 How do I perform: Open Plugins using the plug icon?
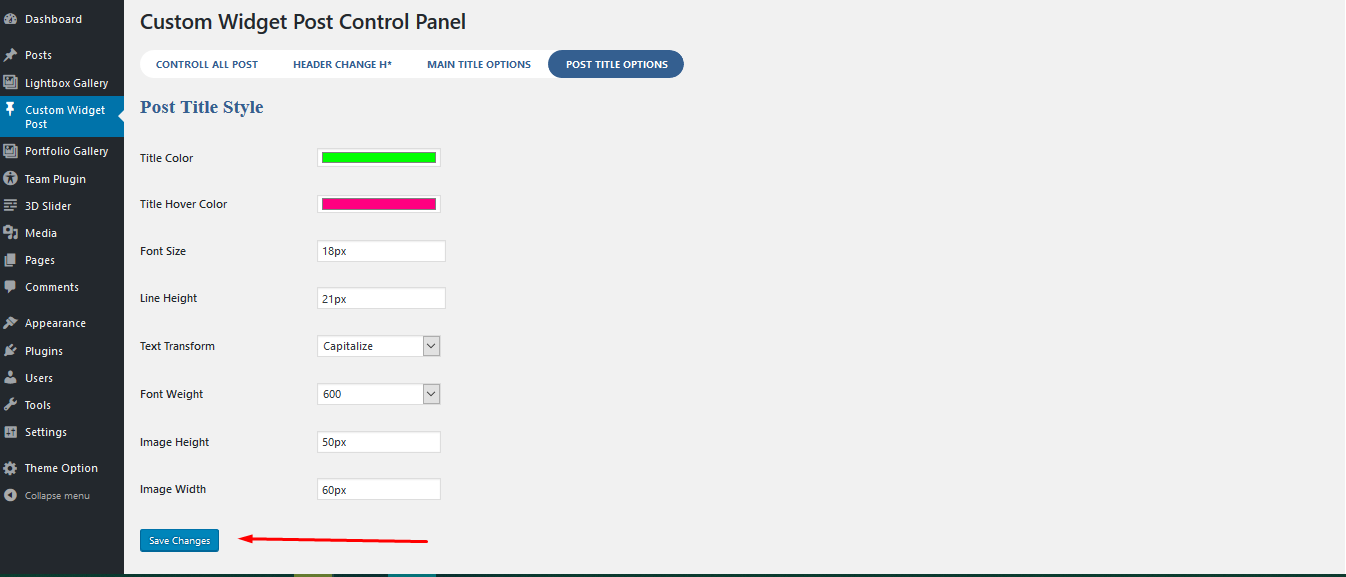pos(10,351)
